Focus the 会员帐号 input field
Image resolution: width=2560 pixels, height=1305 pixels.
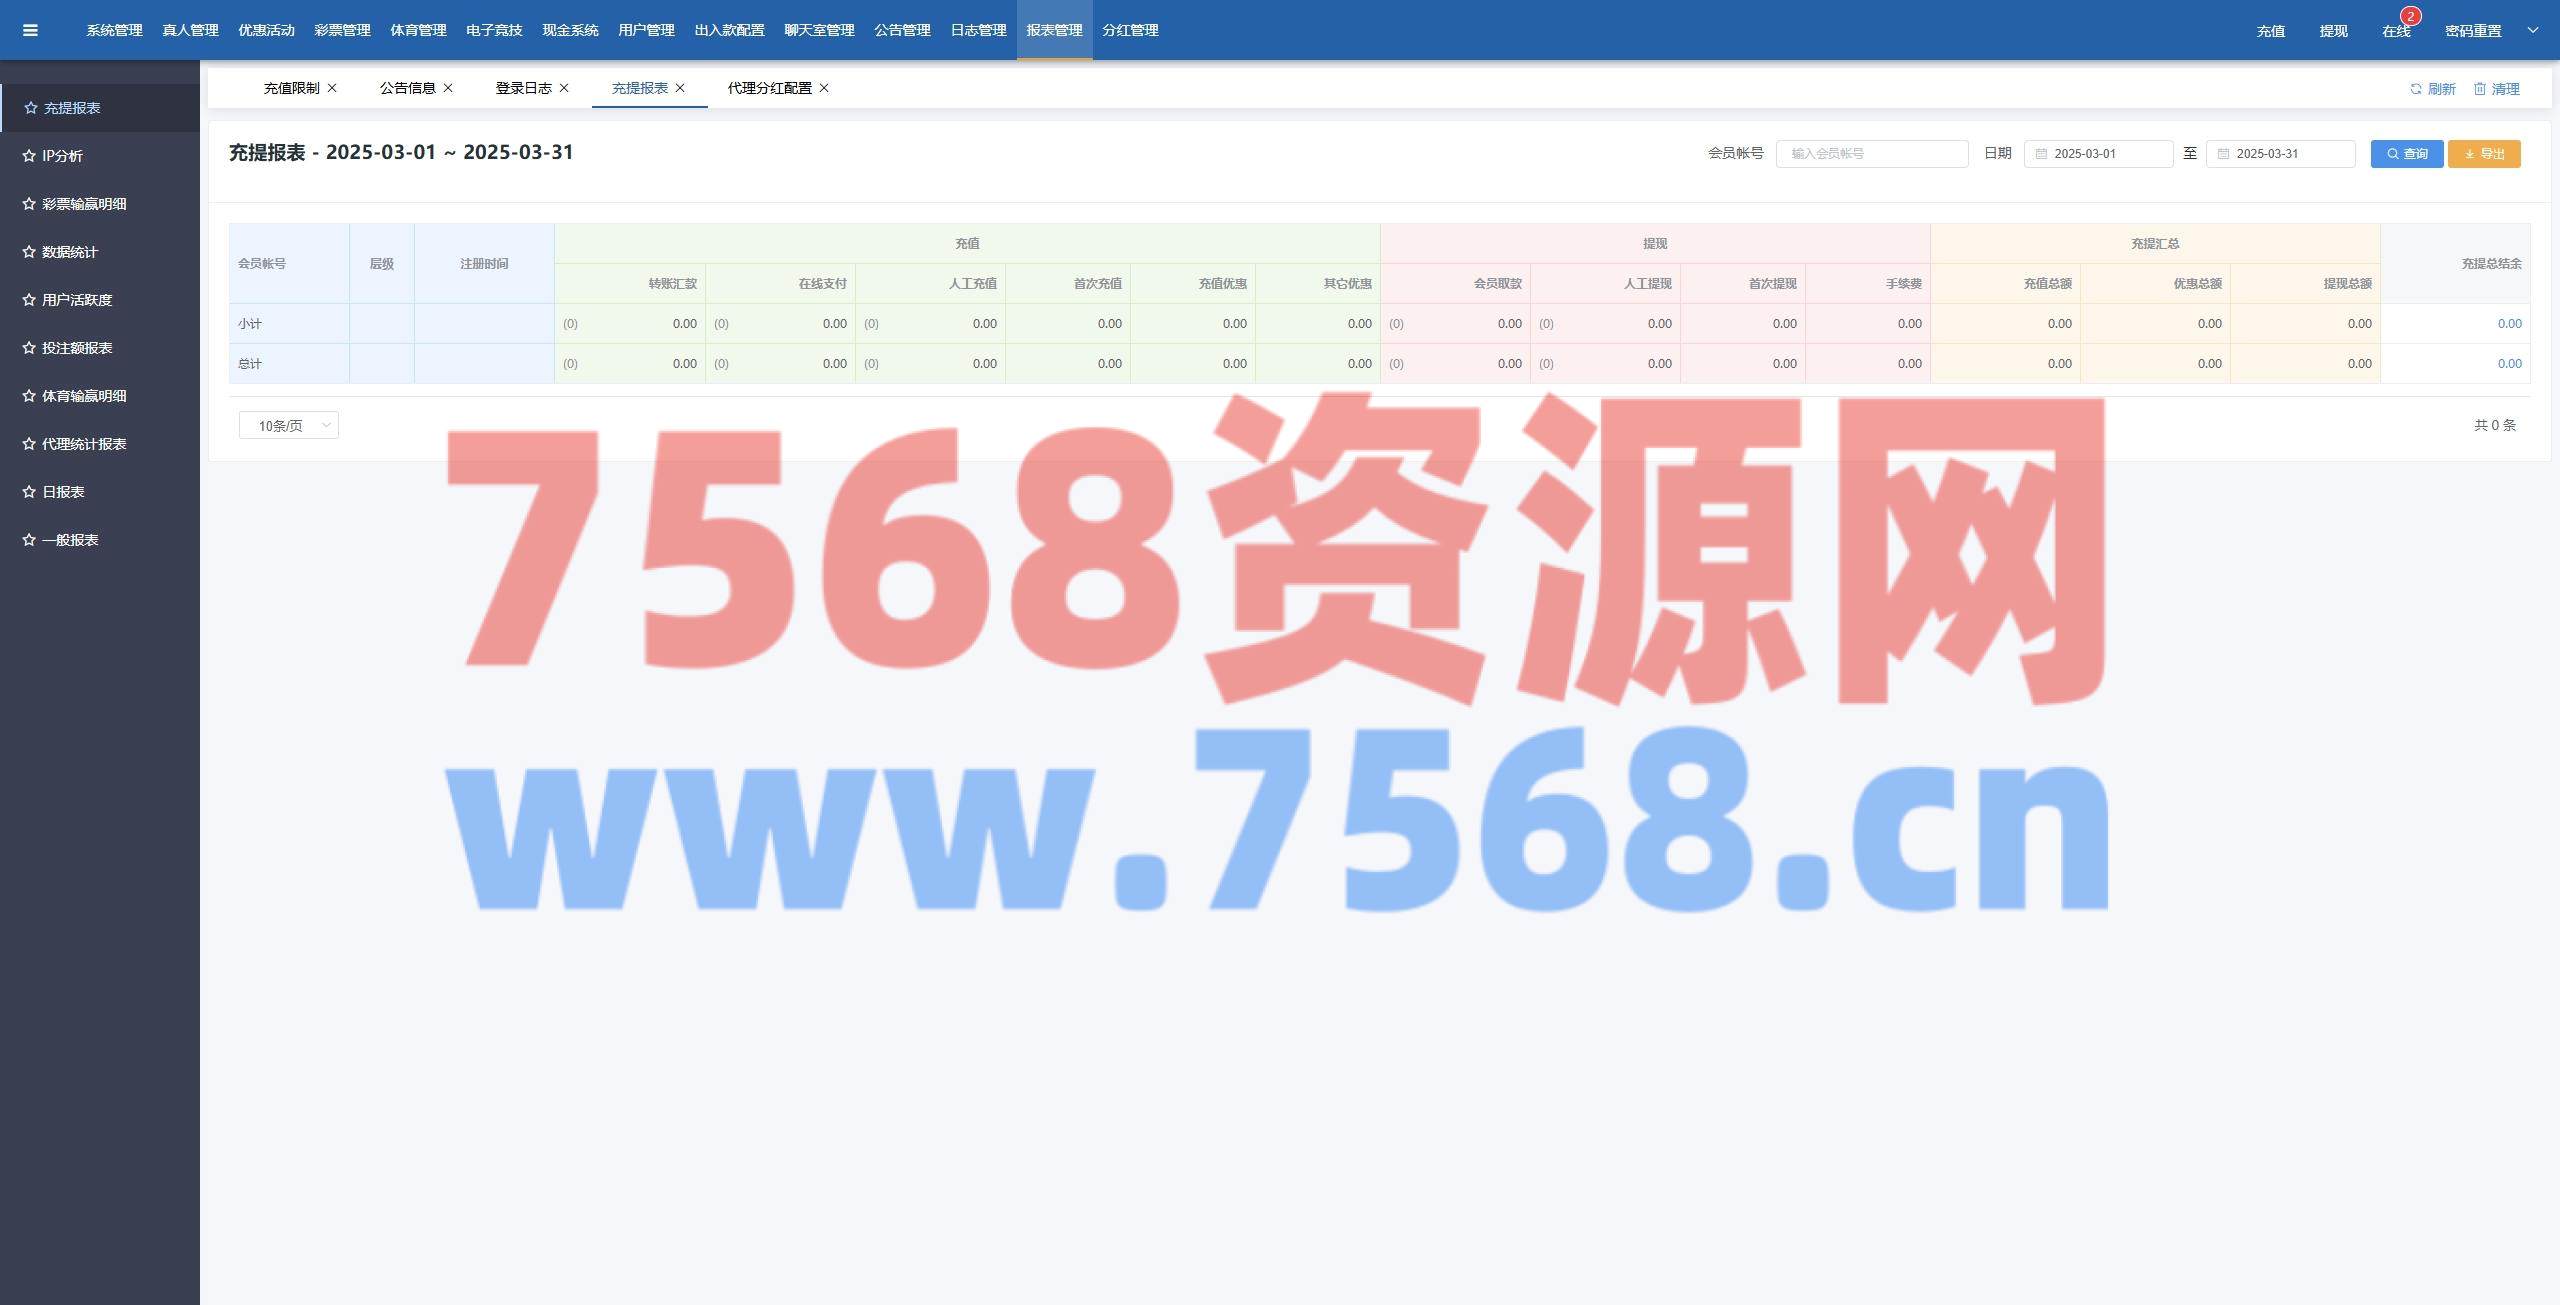[x=1871, y=153]
